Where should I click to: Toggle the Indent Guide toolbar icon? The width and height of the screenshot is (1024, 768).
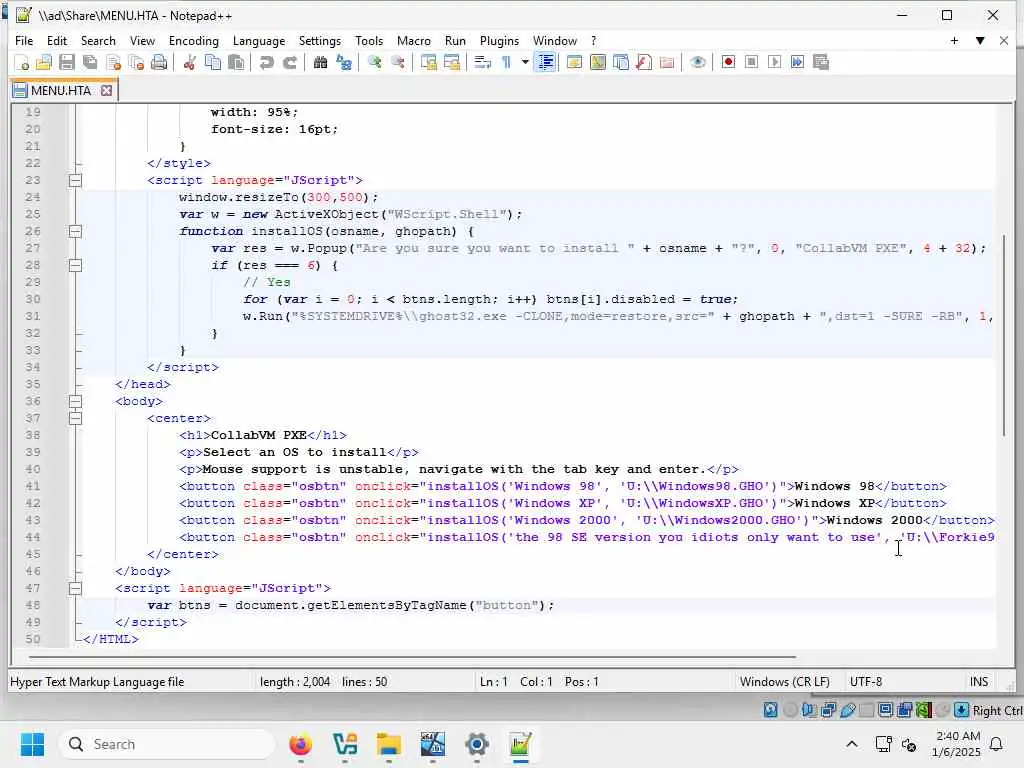pos(545,63)
